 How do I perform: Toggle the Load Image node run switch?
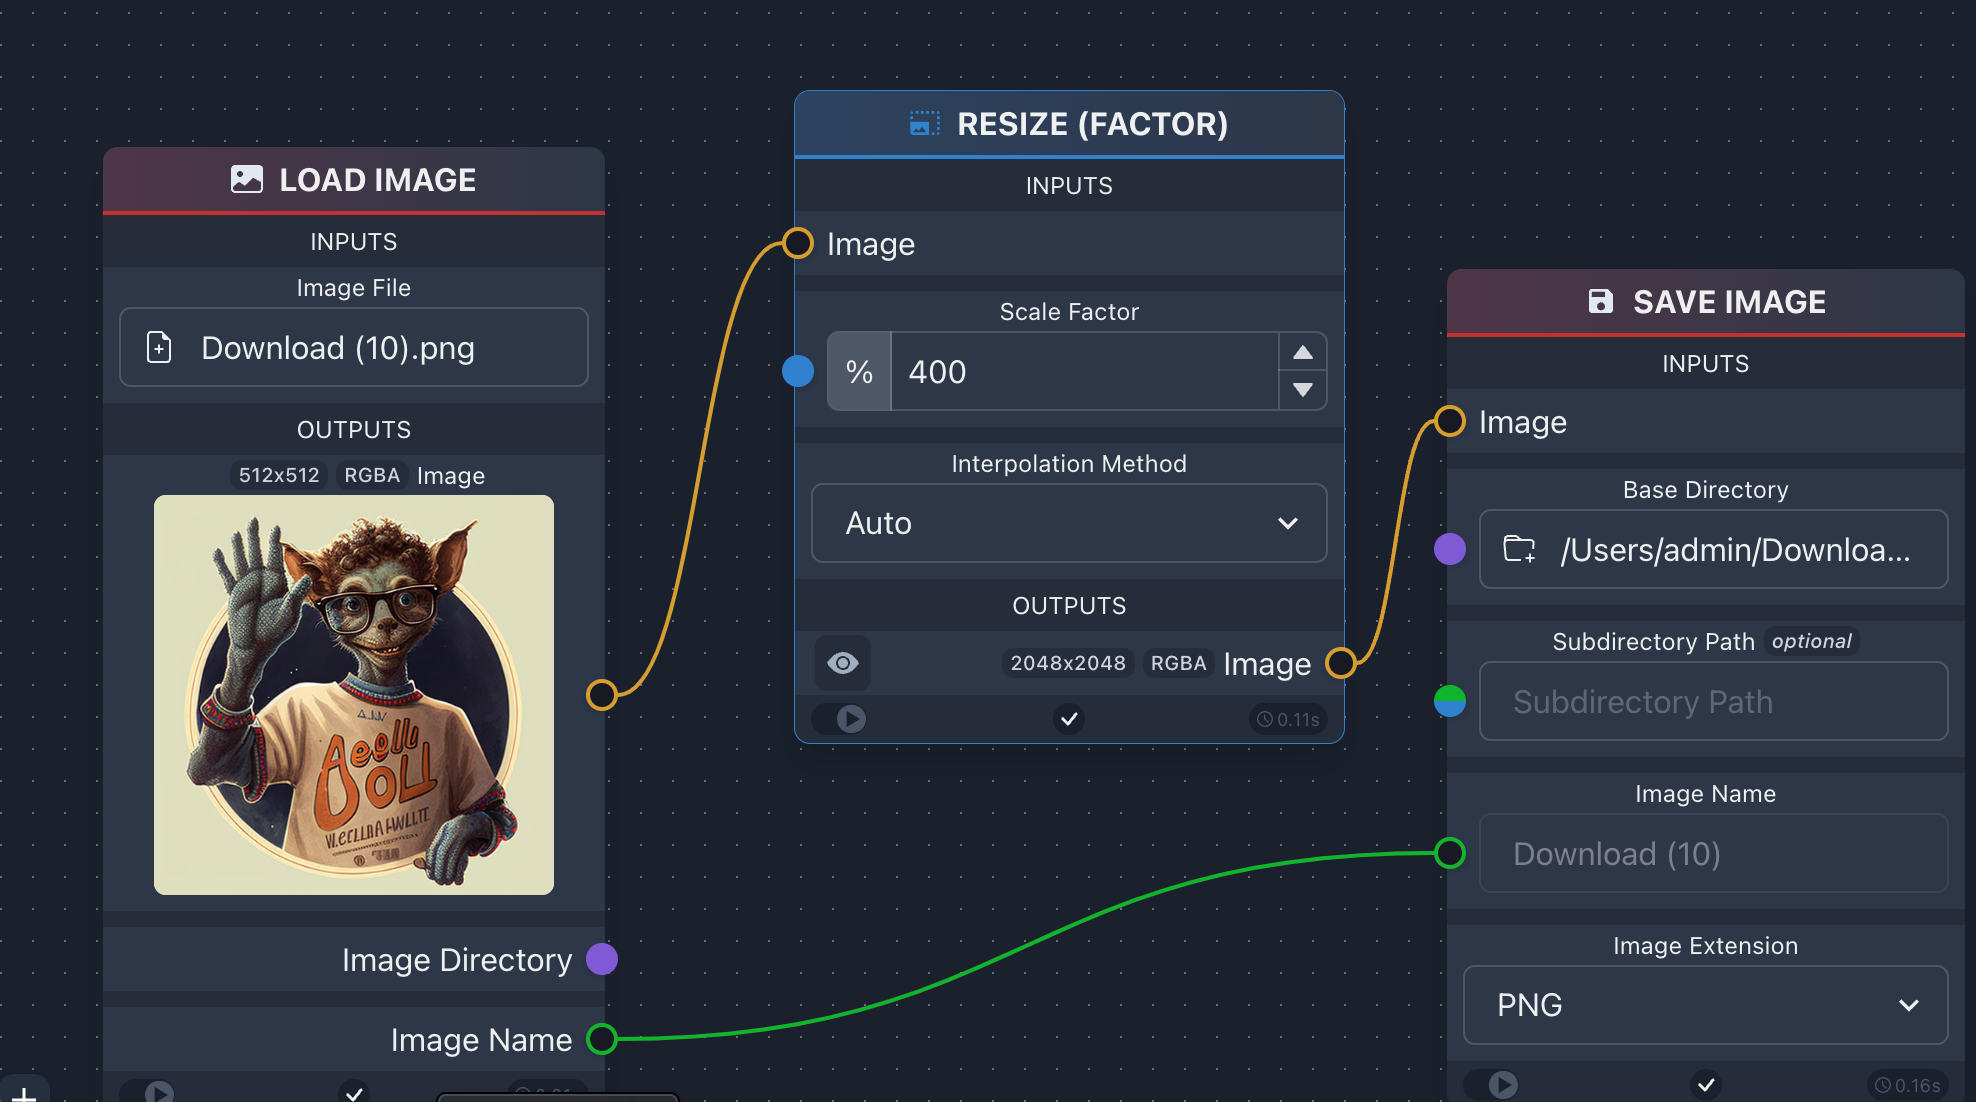click(148, 1092)
